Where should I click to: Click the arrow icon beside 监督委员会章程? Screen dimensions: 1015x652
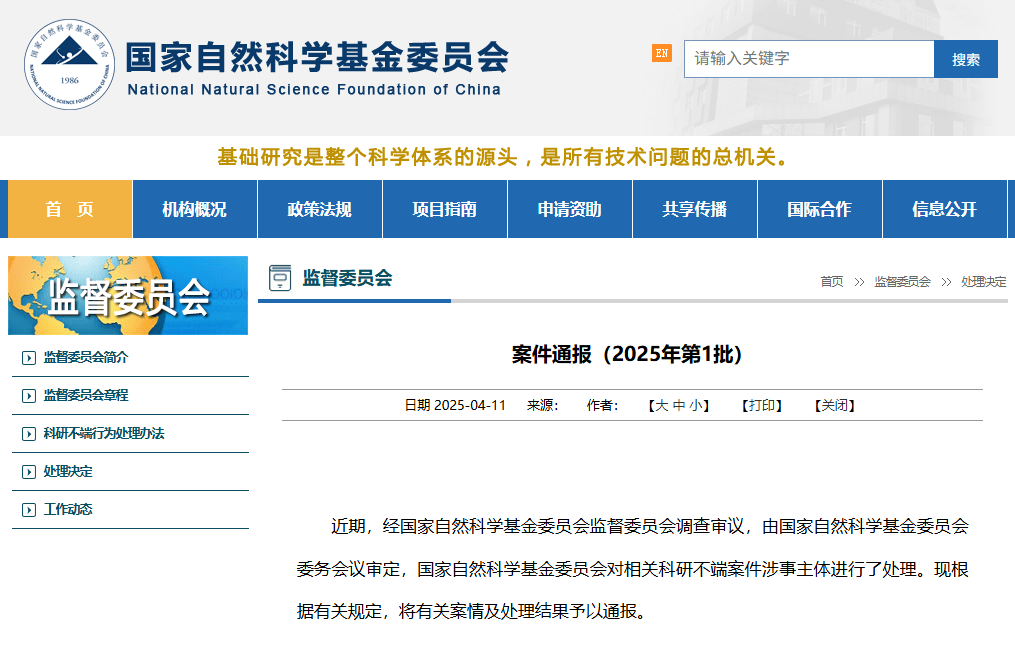pos(28,396)
